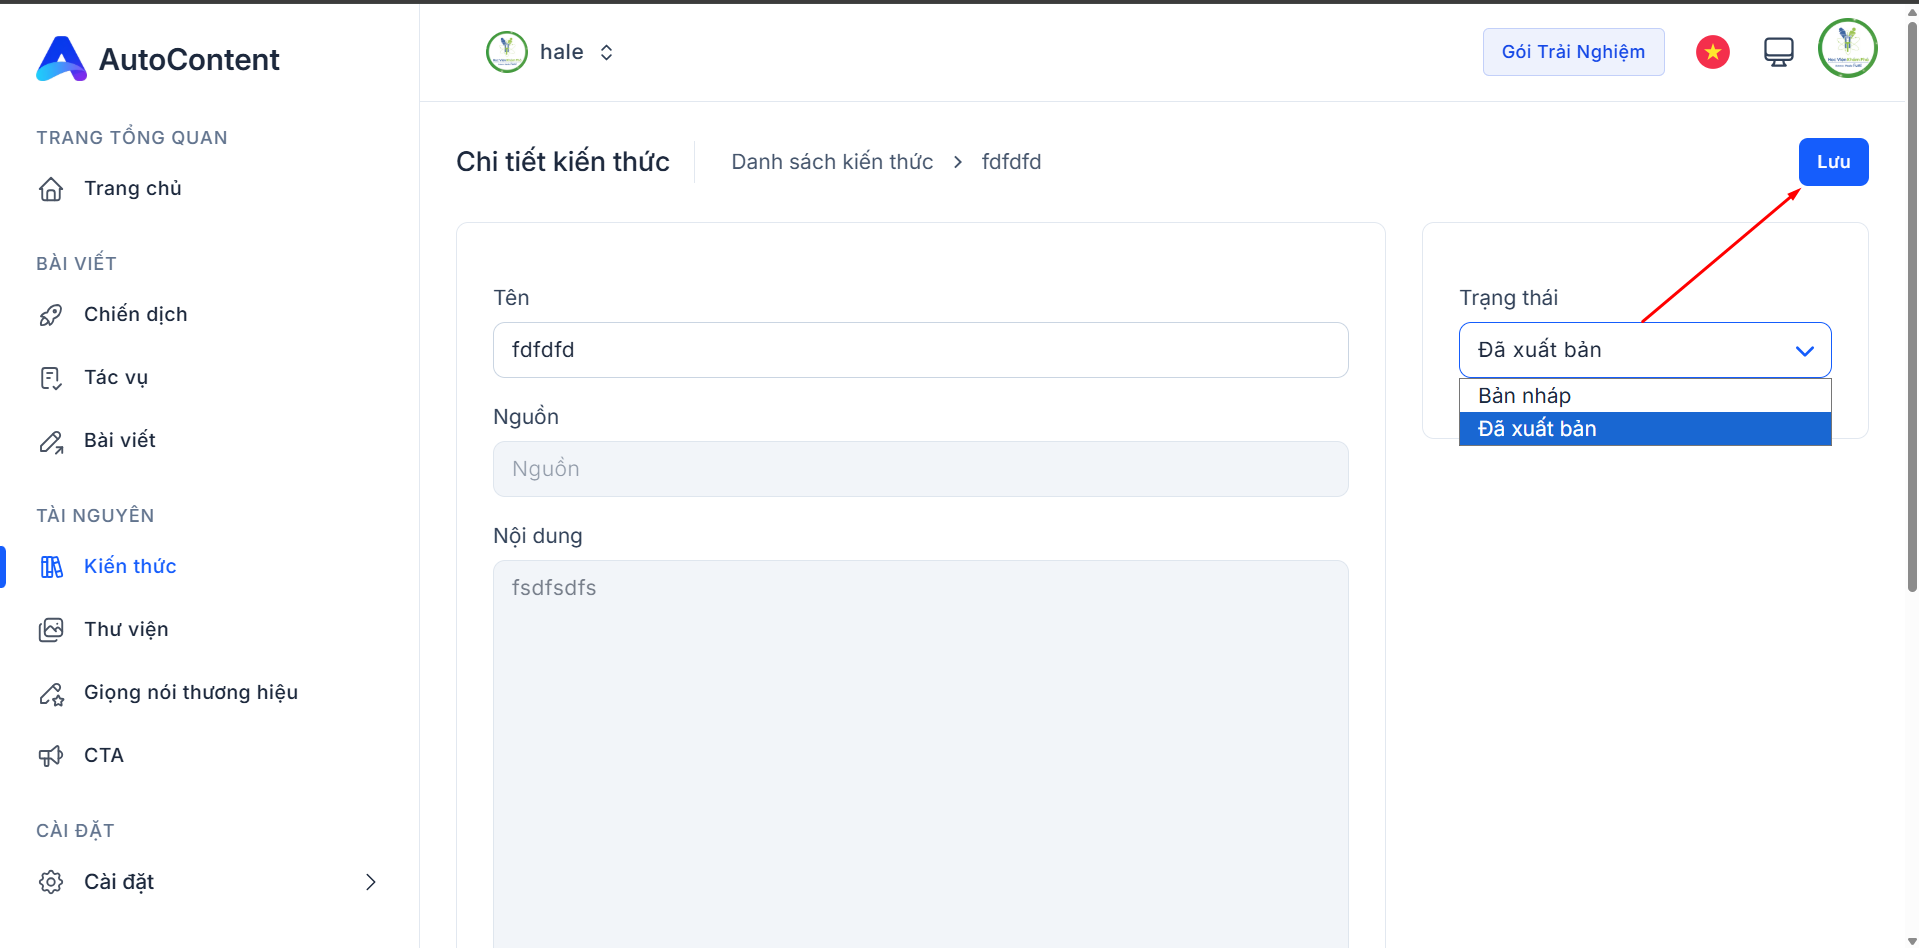Open Danh sách kiến thức breadcrumb link
Screen dimensions: 1919x948
(x=831, y=161)
